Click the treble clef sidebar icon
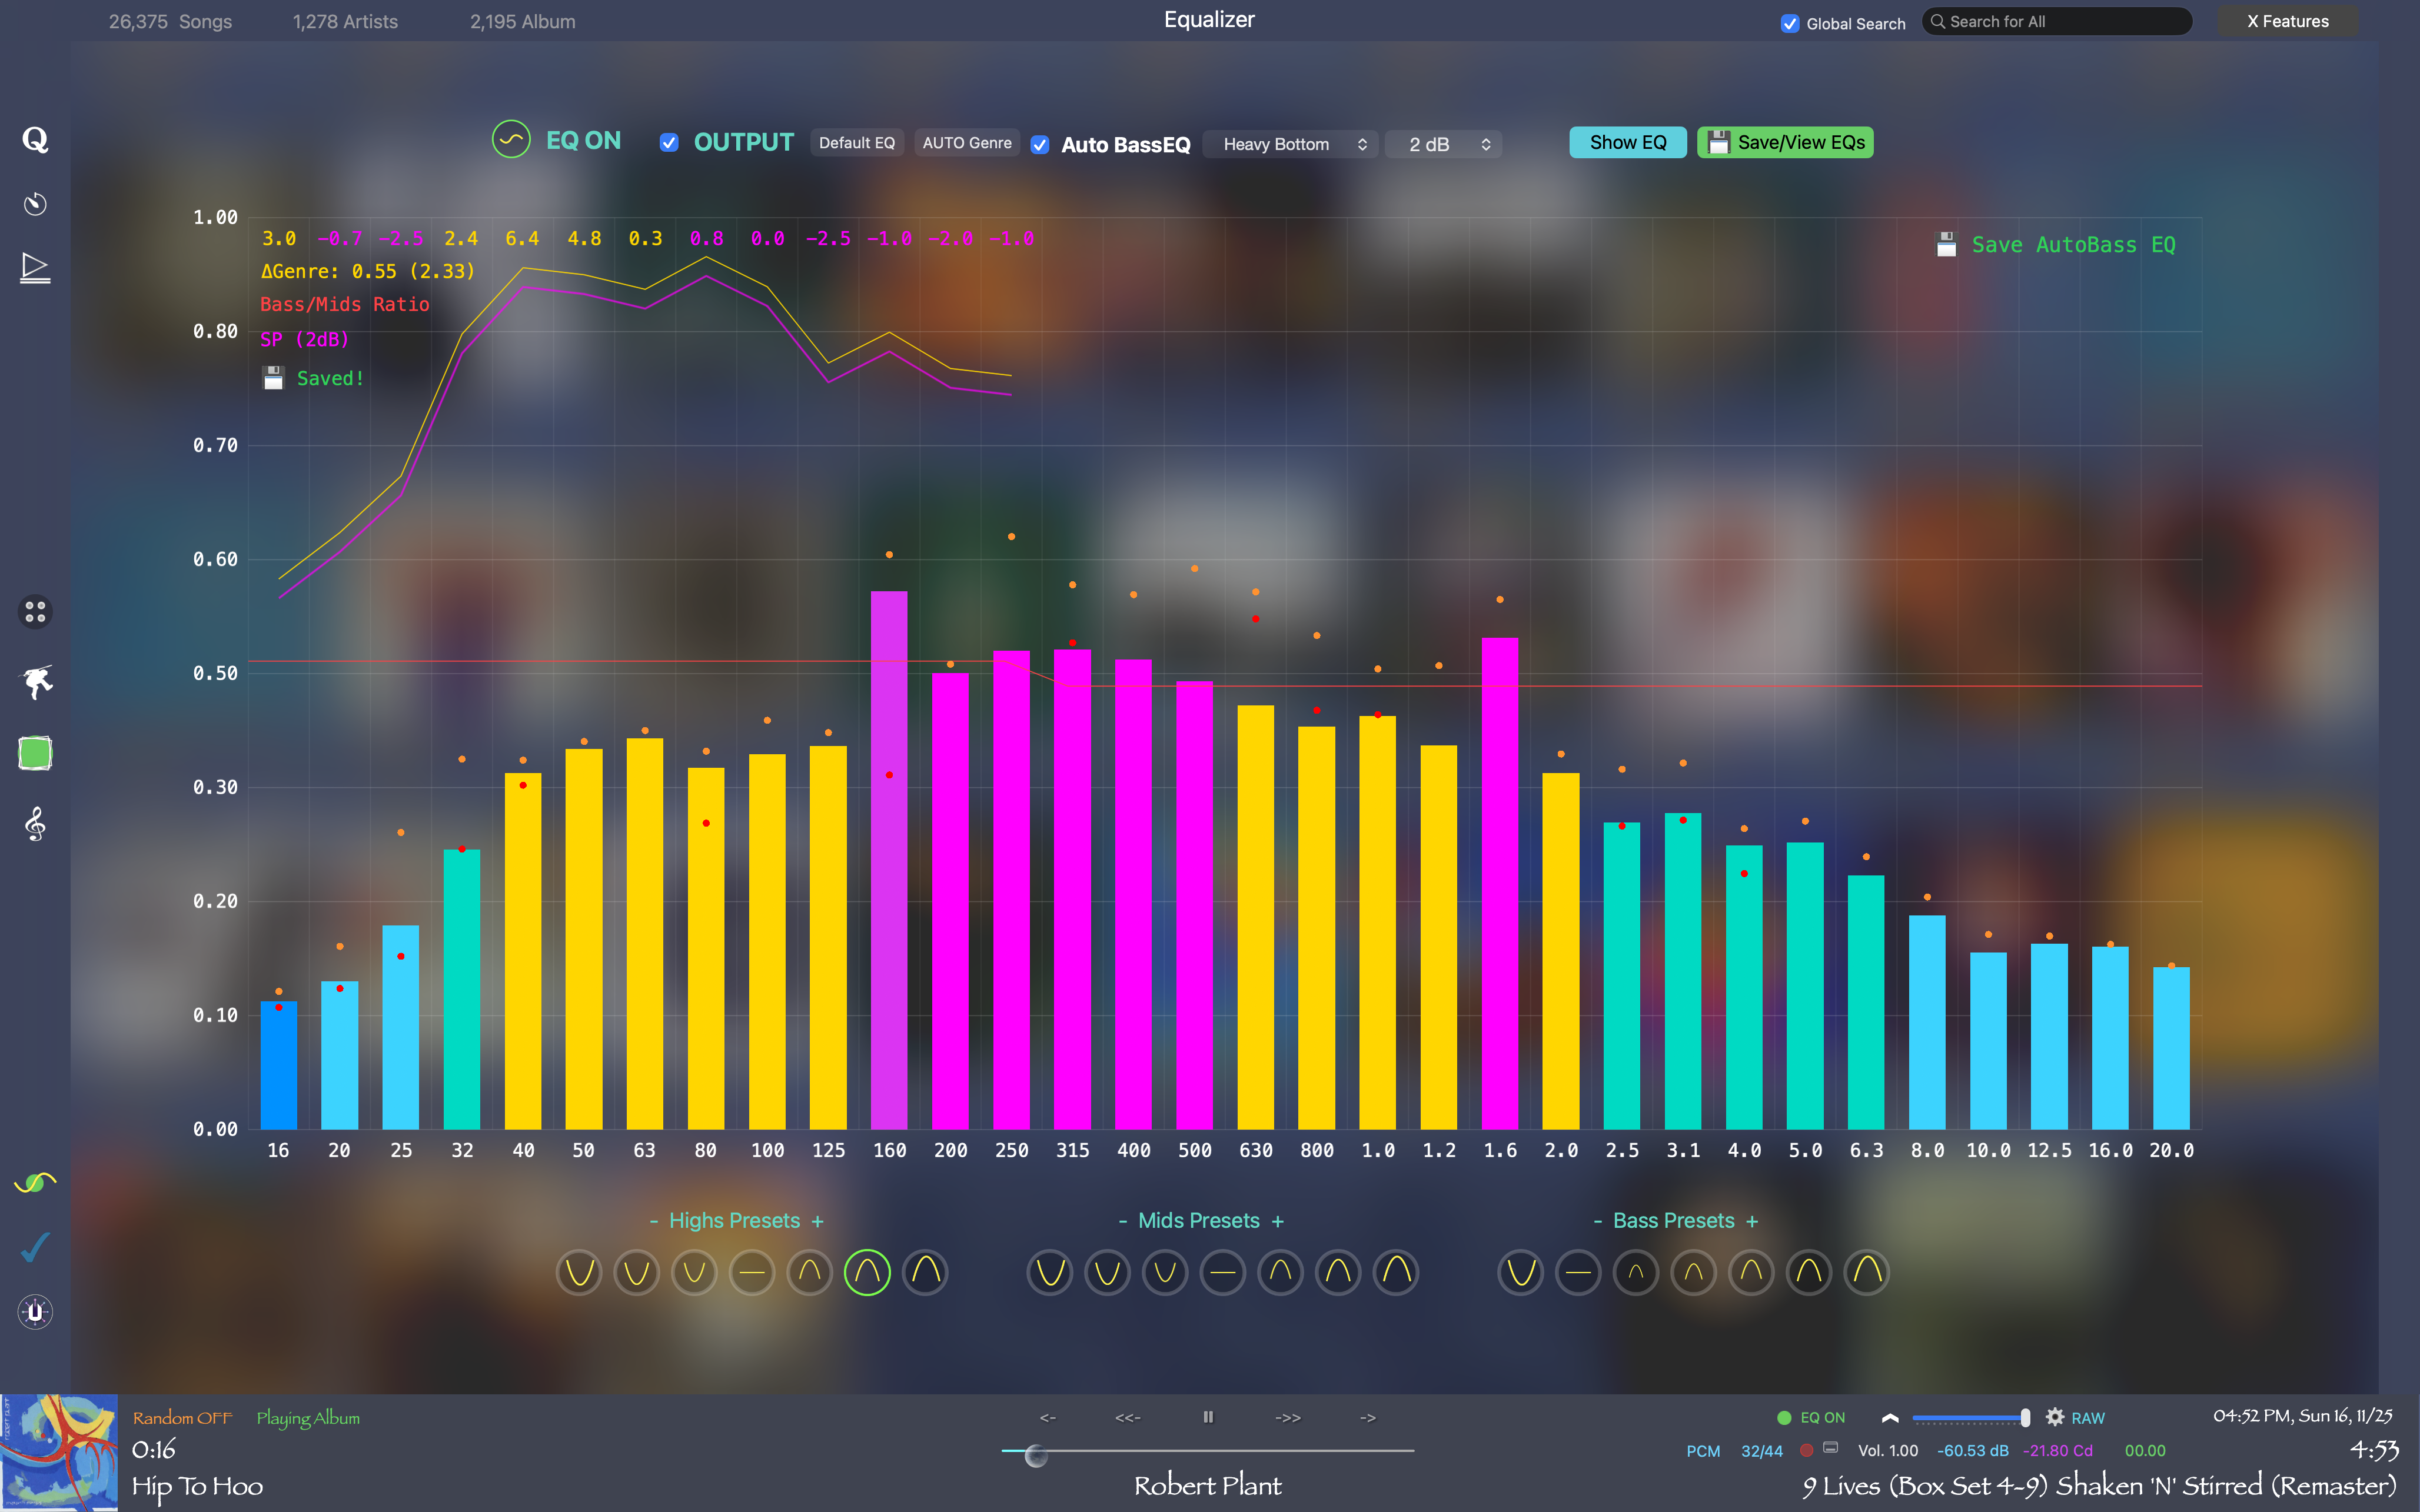This screenshot has width=2420, height=1512. (35, 825)
